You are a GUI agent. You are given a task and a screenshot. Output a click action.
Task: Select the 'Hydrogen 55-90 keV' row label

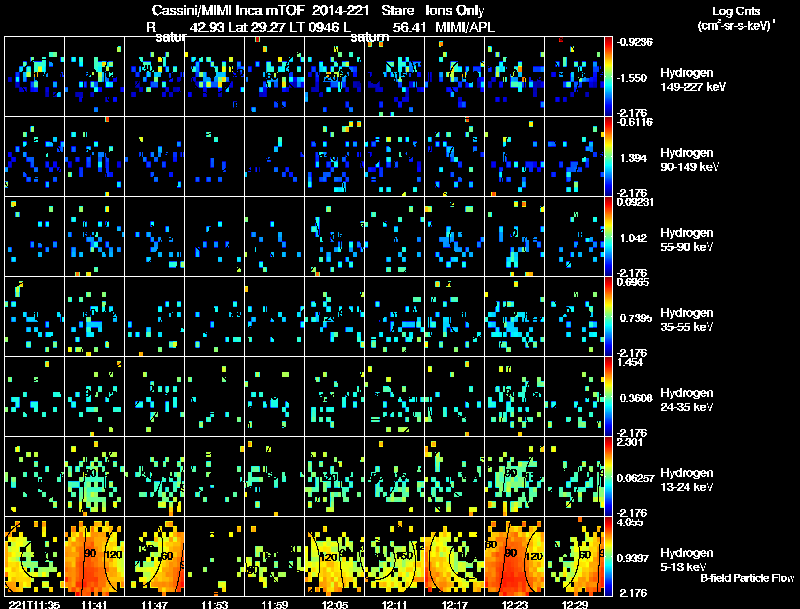coord(687,240)
